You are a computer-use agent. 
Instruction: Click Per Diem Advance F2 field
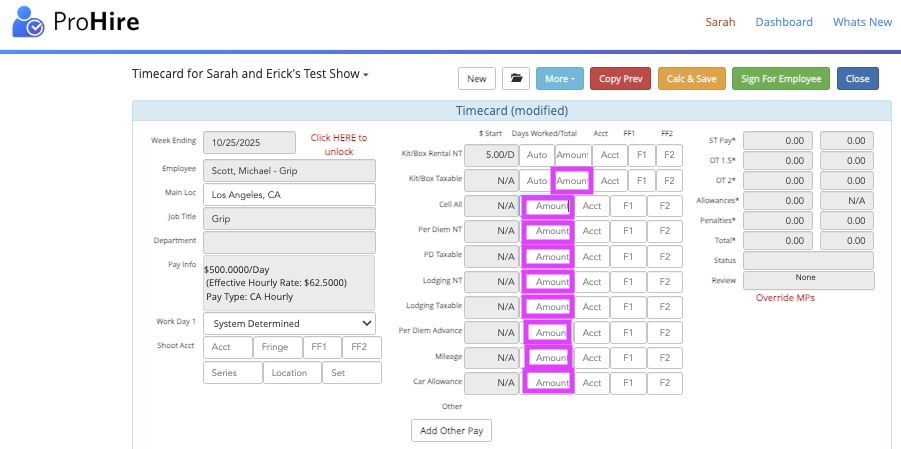pos(665,332)
